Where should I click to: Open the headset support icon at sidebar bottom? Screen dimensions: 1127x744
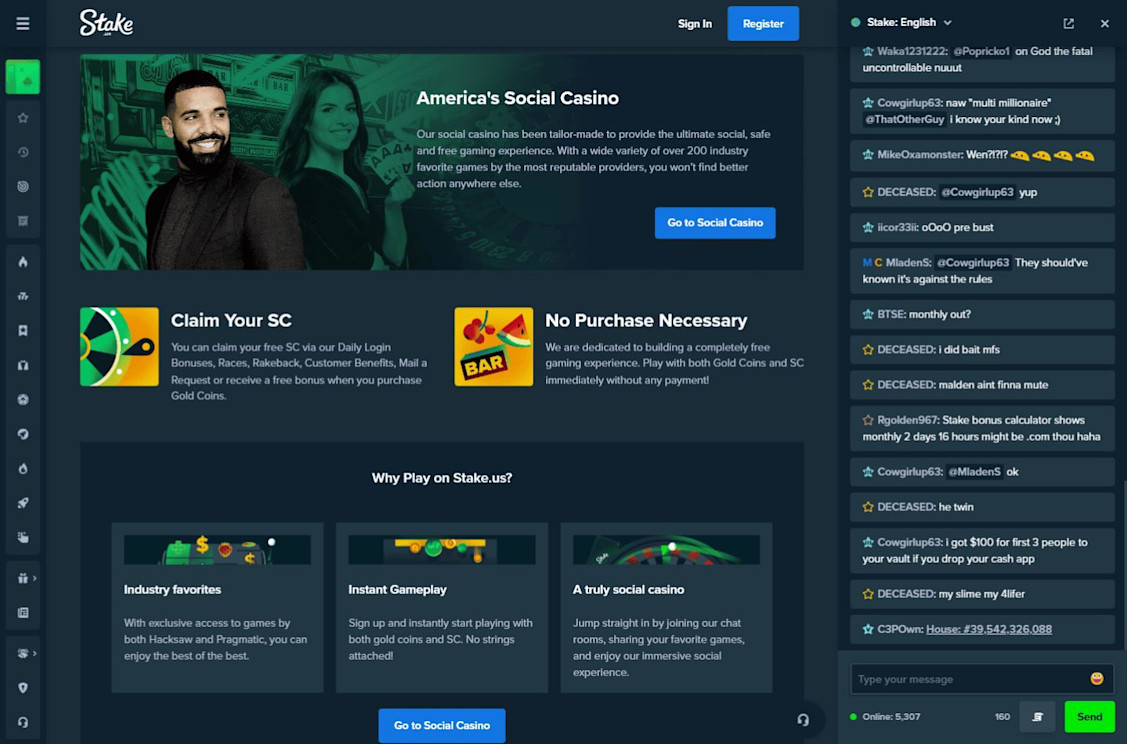pyautogui.click(x=23, y=722)
